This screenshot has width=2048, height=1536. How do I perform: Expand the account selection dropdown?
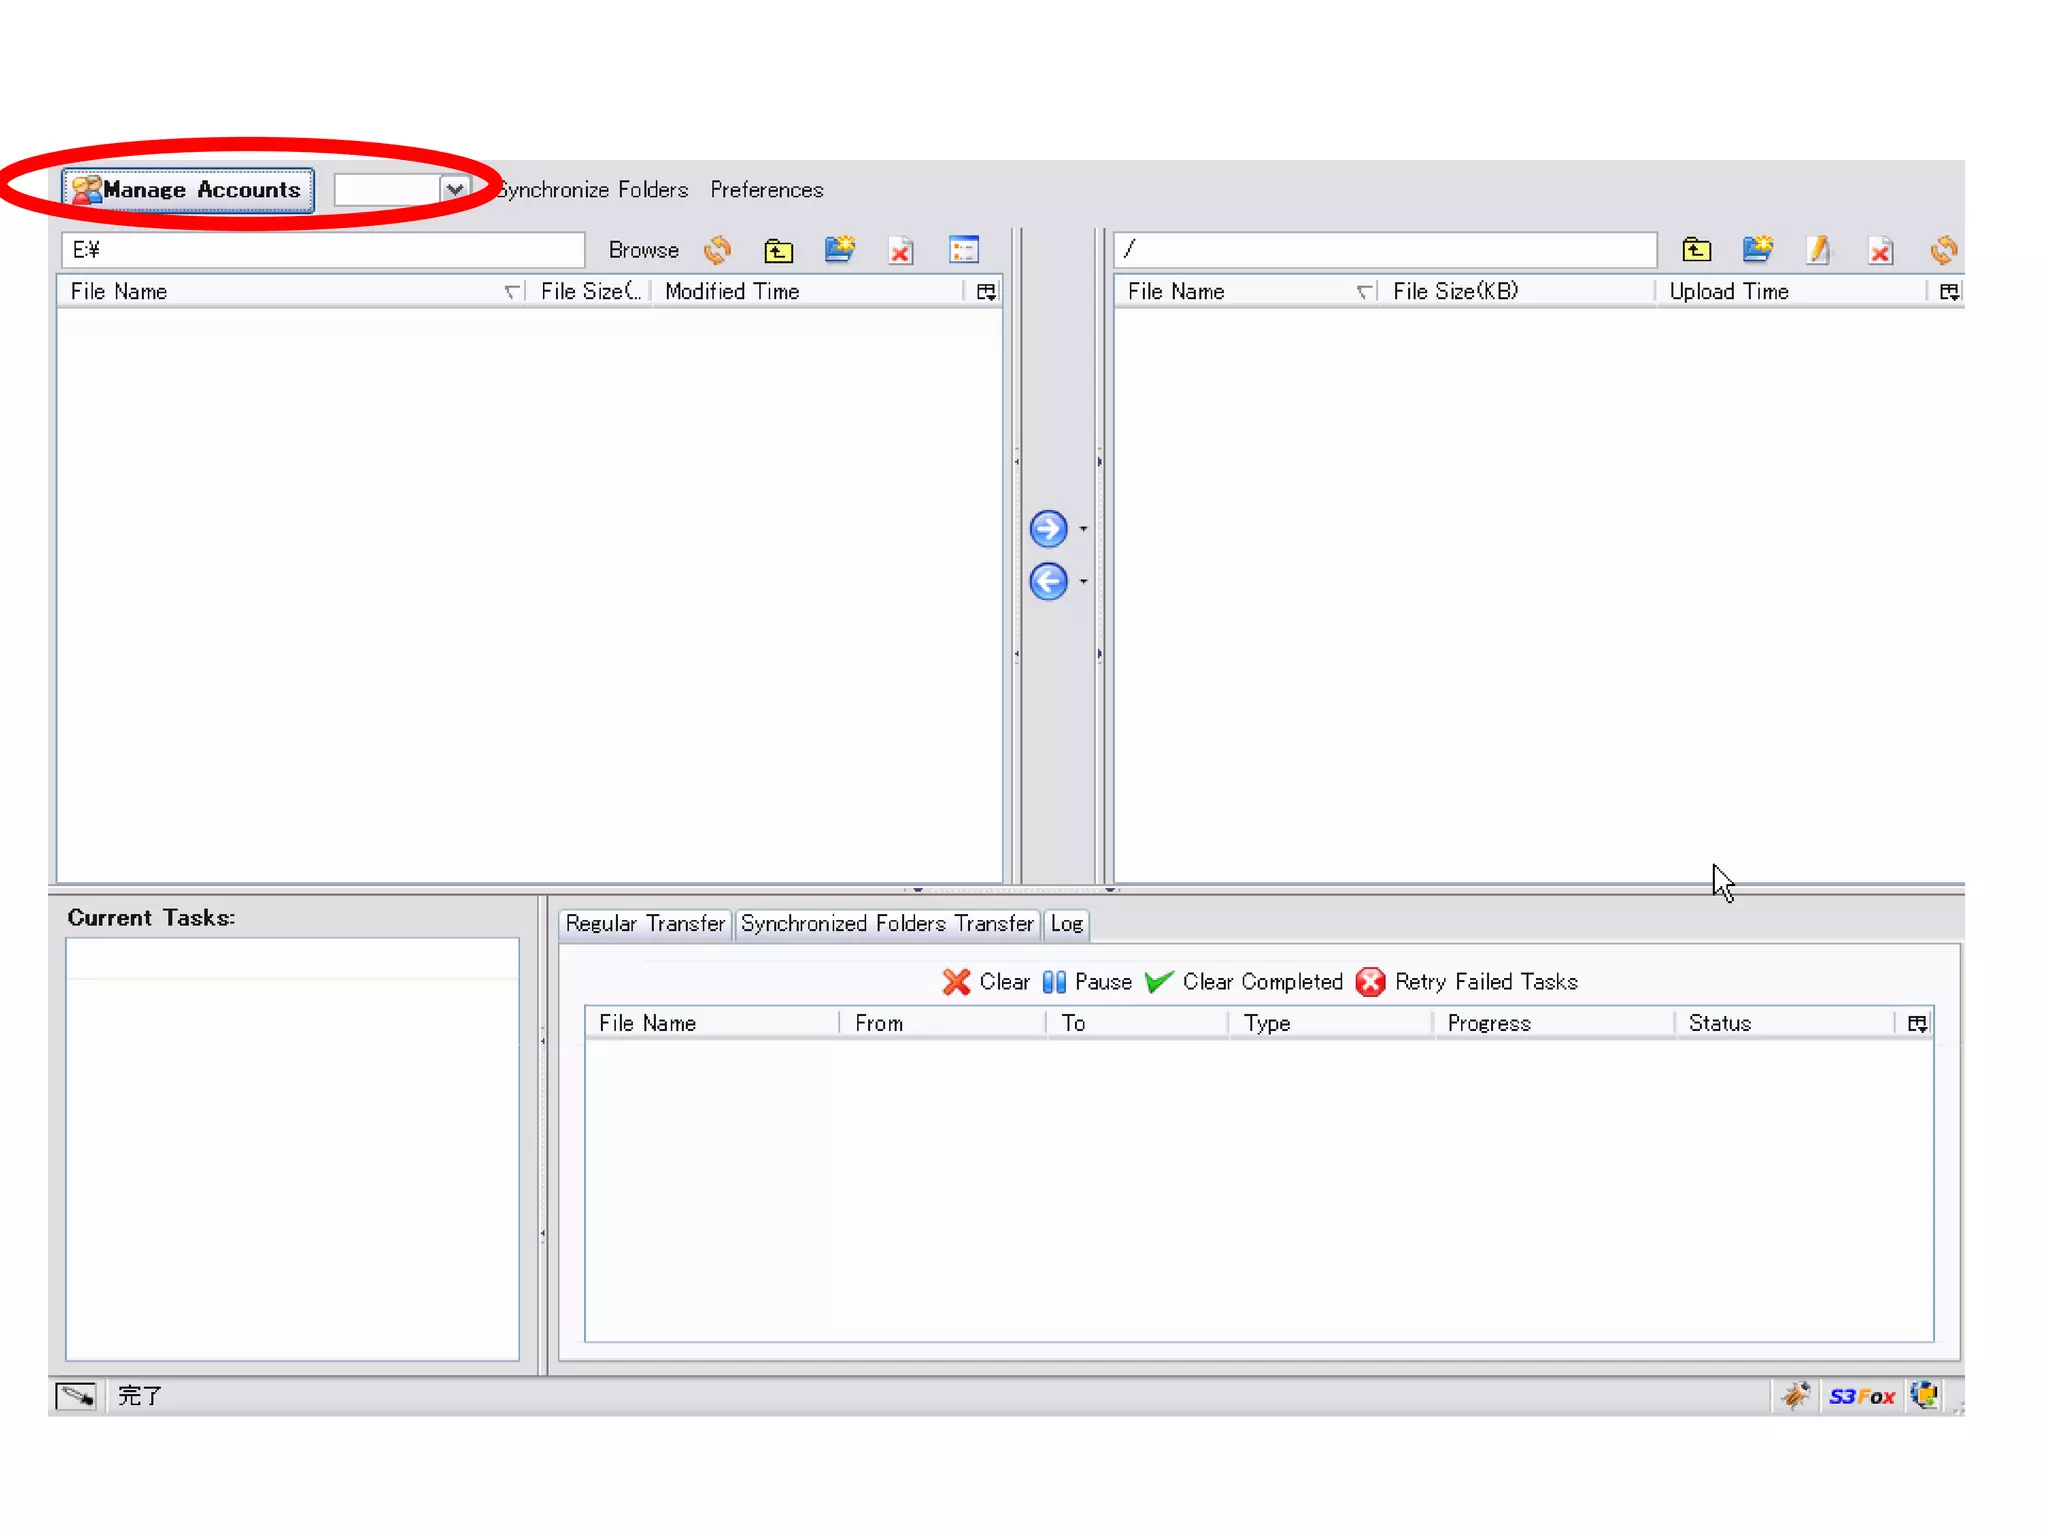pos(455,190)
